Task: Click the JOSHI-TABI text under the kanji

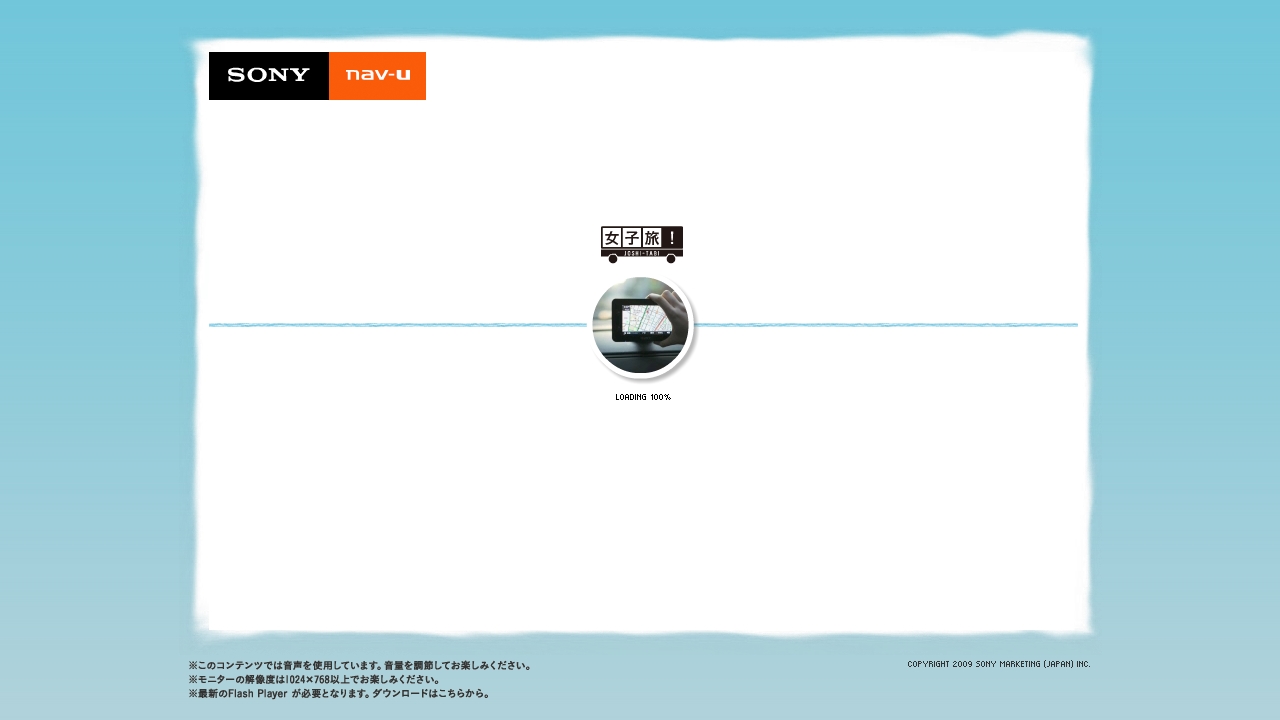Action: [641, 253]
